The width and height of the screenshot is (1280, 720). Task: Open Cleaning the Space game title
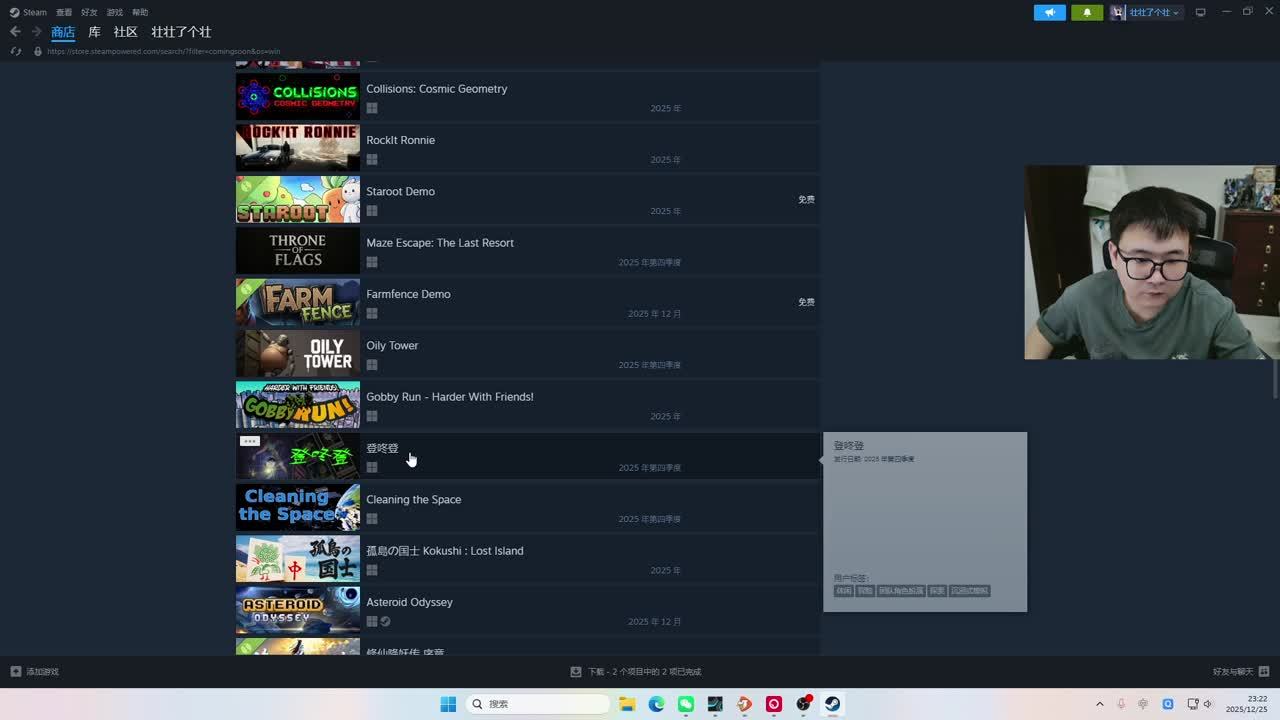click(x=413, y=499)
